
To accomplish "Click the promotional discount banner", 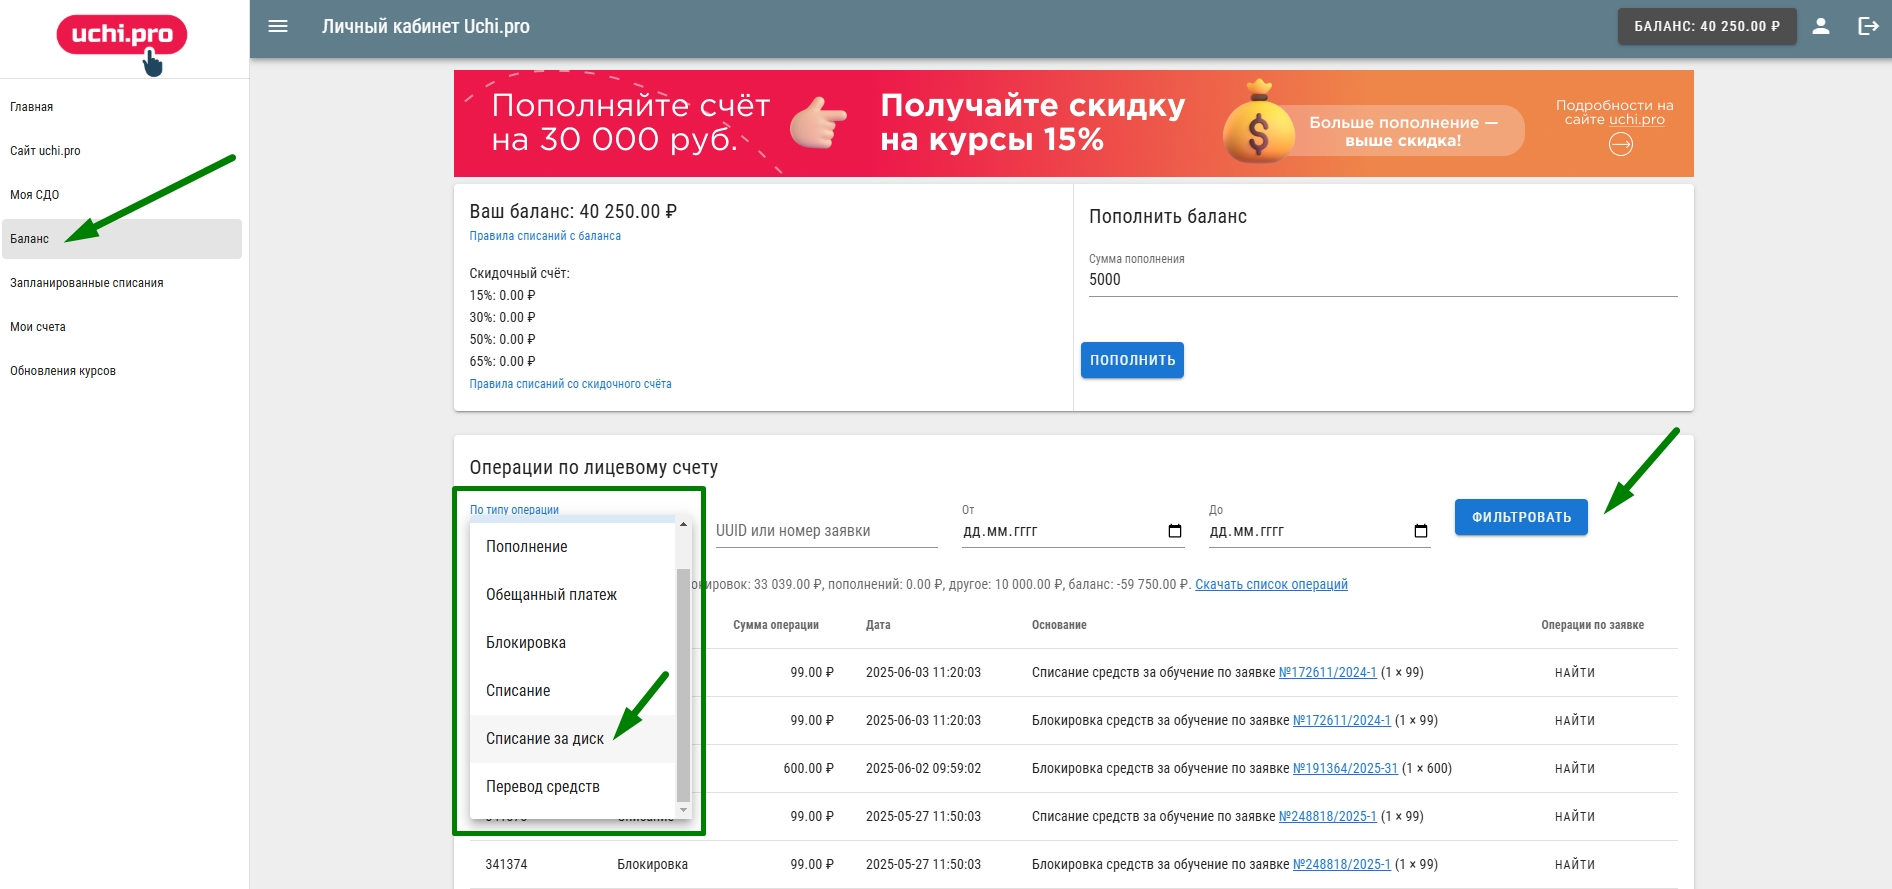I will coord(1073,123).
